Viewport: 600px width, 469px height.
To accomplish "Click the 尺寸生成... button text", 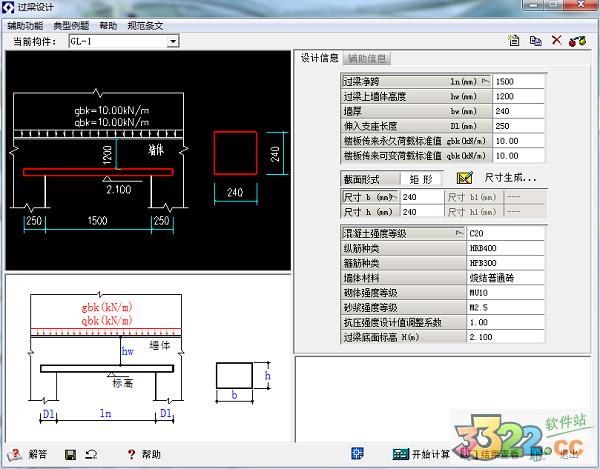I will pos(510,178).
